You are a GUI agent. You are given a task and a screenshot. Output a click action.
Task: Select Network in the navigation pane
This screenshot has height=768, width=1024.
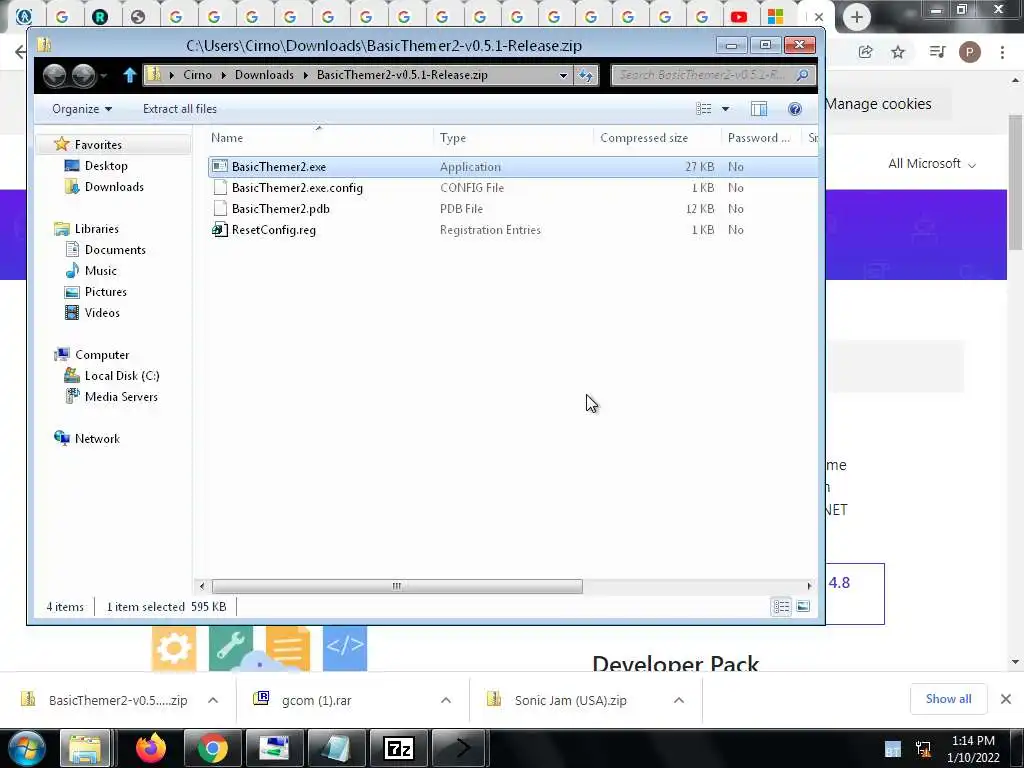click(x=97, y=439)
